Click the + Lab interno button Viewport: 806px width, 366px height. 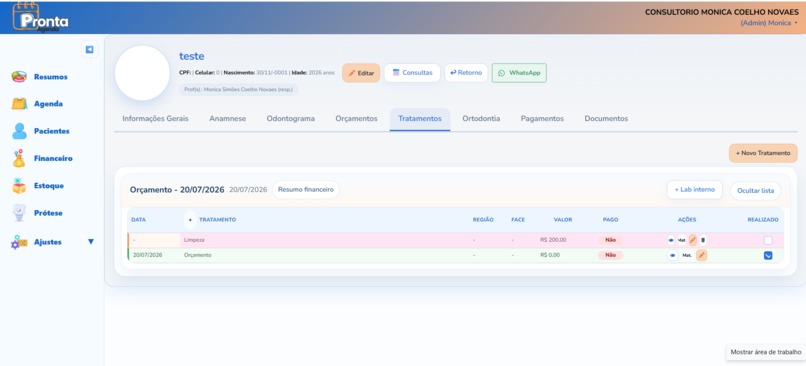click(694, 190)
